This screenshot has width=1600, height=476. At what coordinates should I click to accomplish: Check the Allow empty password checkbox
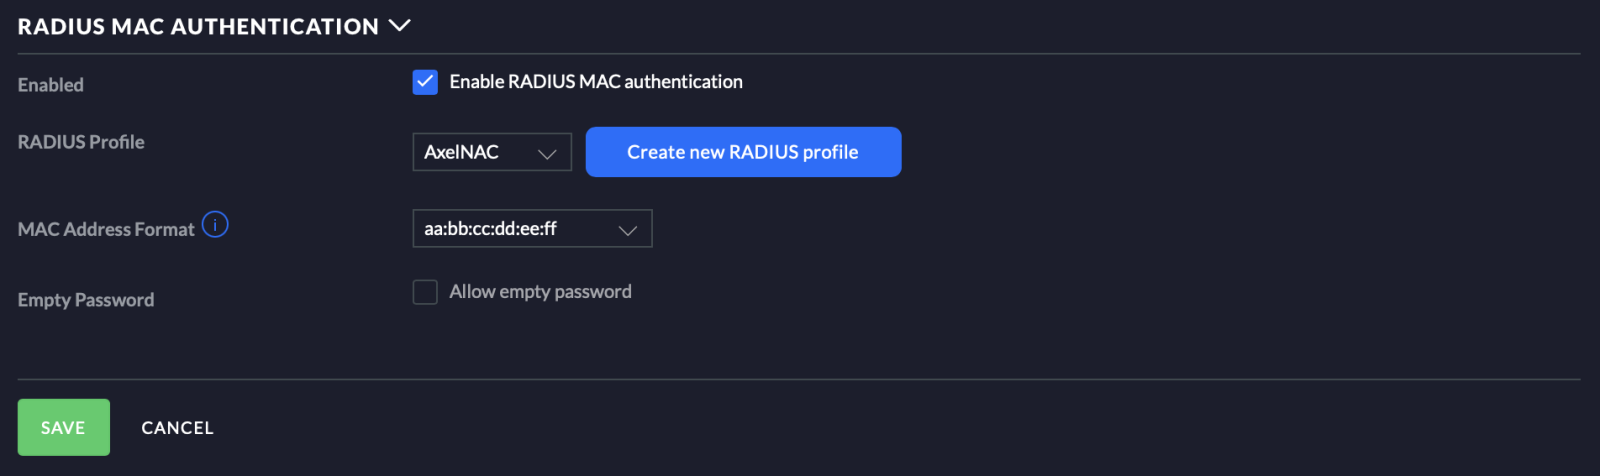[x=425, y=292]
